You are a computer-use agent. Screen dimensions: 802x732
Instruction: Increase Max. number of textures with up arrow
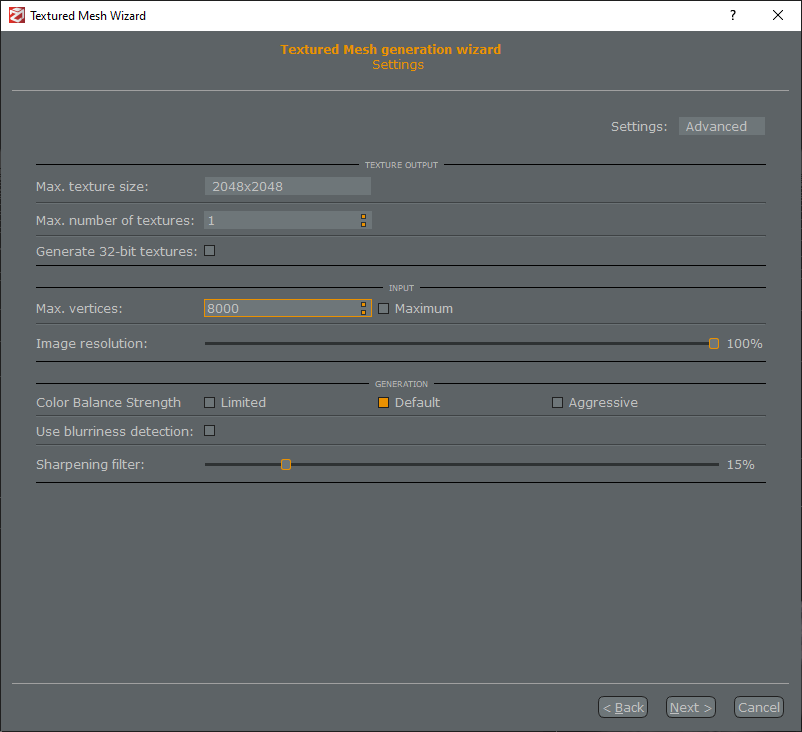(x=364, y=216)
